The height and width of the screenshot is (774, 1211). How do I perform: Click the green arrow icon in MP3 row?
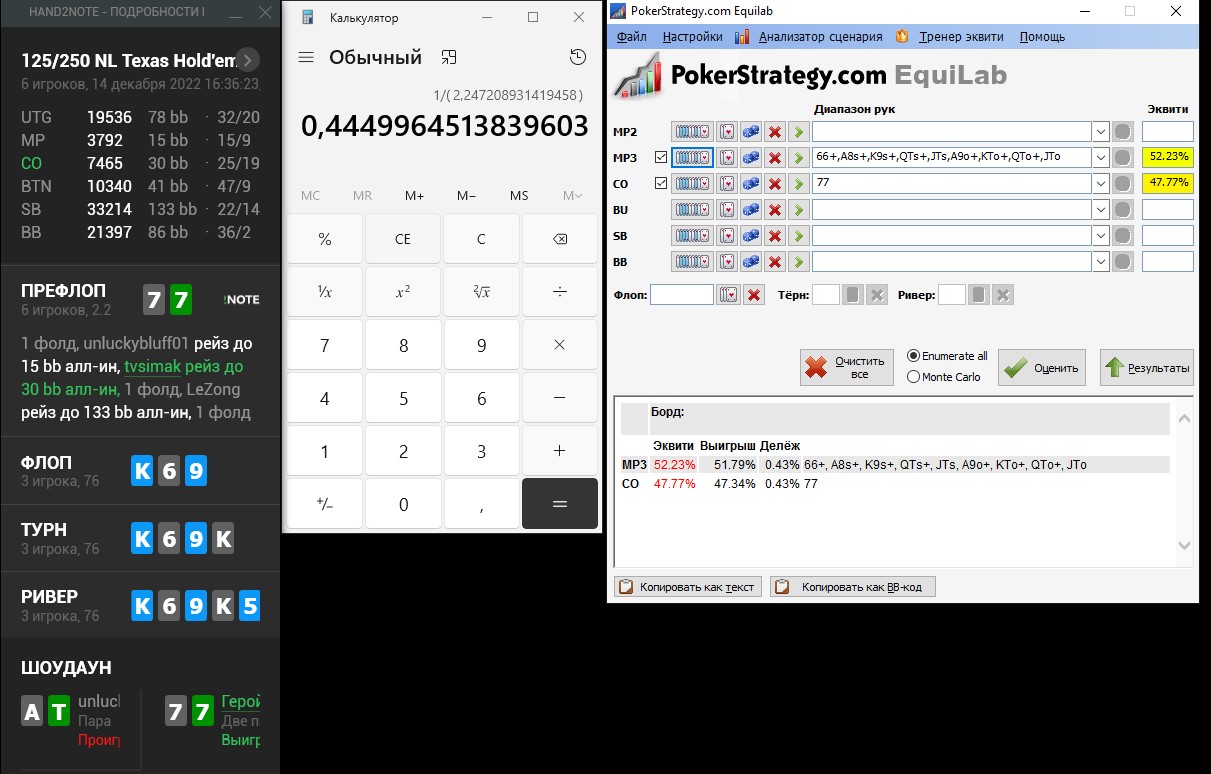tap(798, 158)
